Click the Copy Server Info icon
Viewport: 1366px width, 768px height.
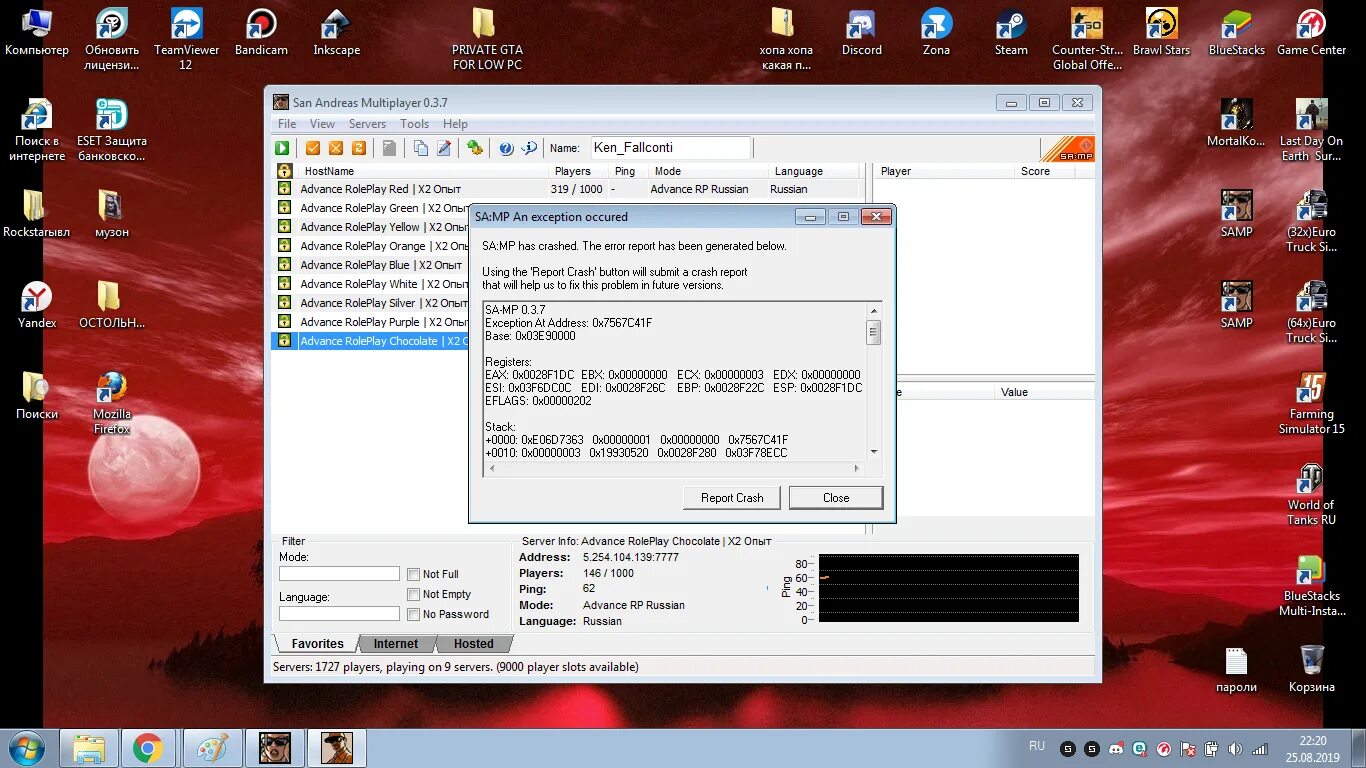pyautogui.click(x=421, y=148)
